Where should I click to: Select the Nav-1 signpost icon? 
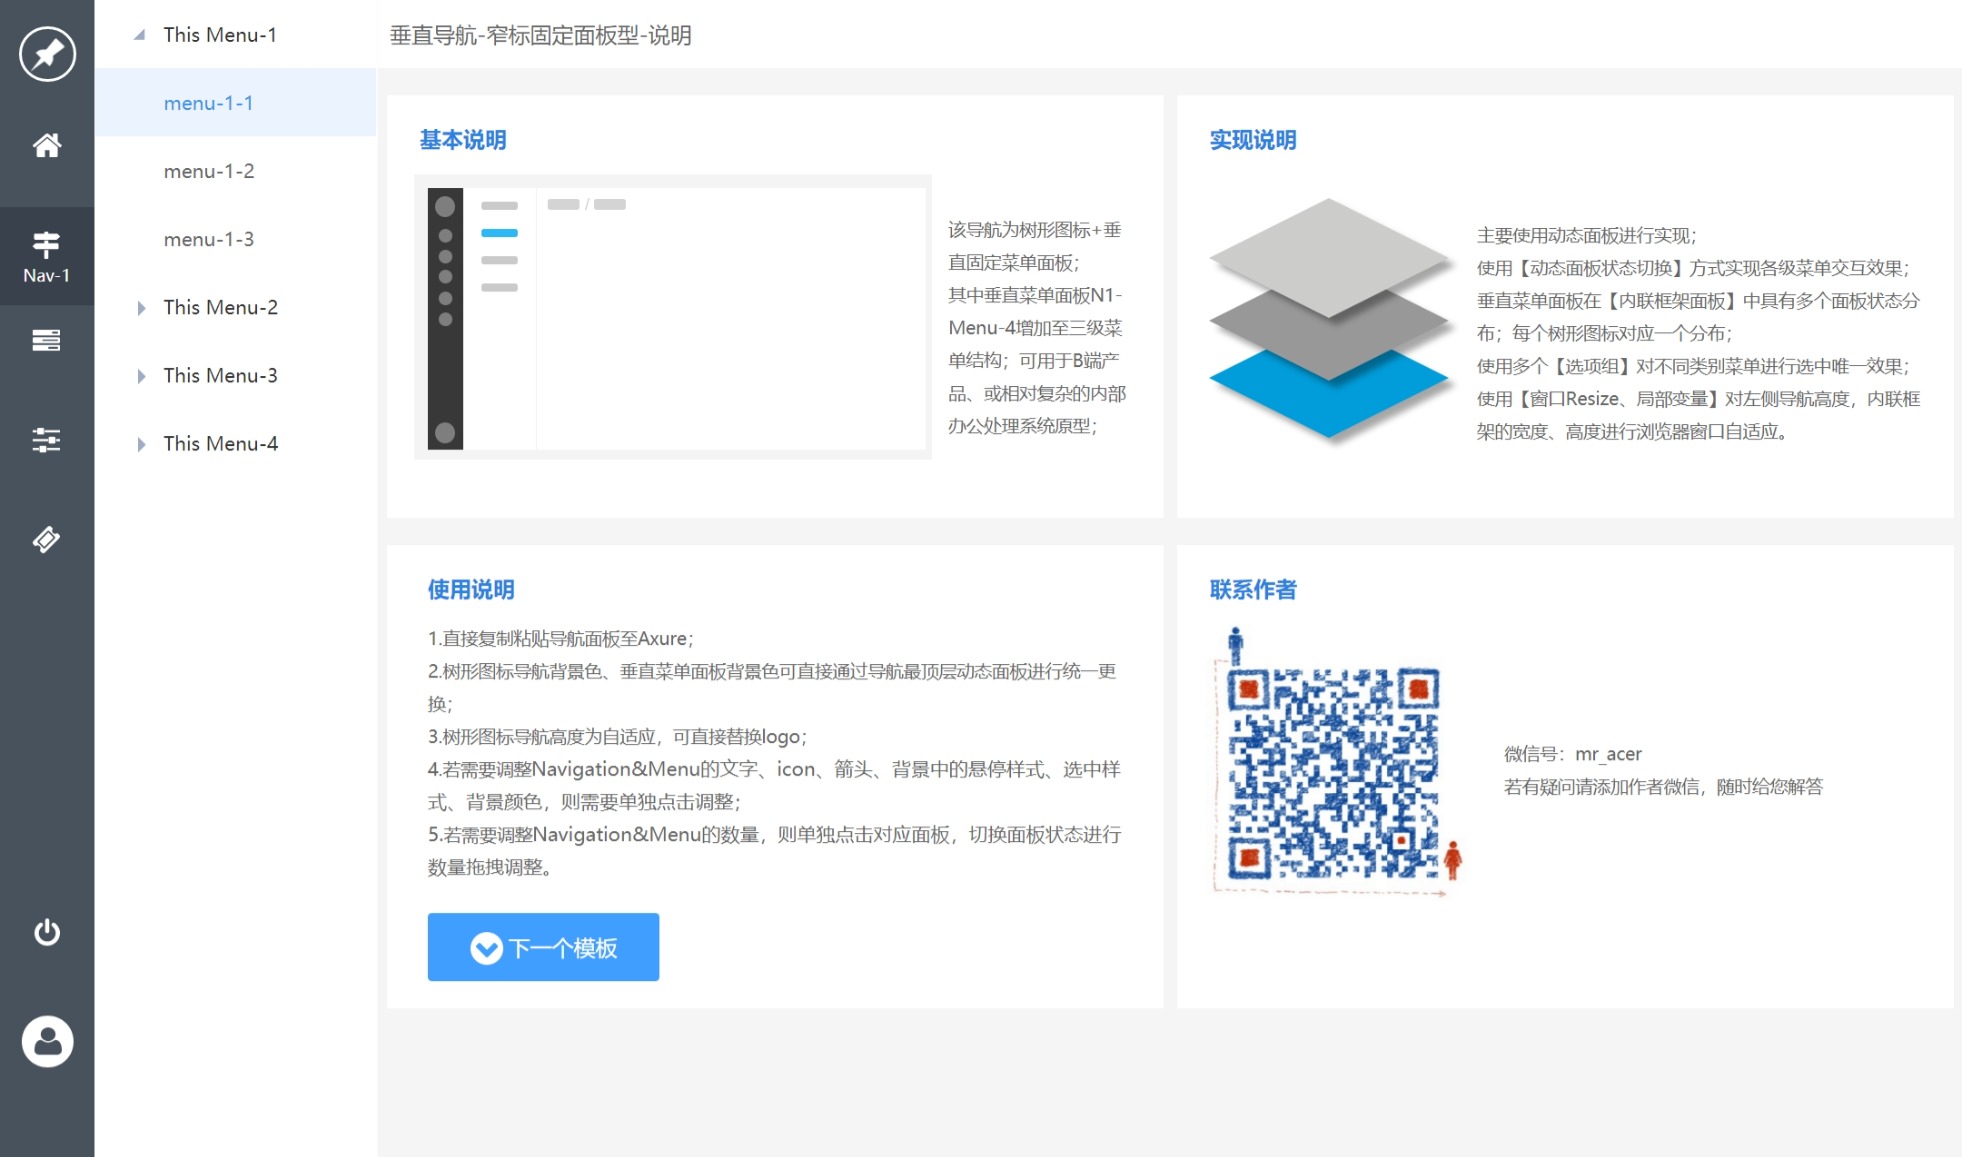point(47,244)
